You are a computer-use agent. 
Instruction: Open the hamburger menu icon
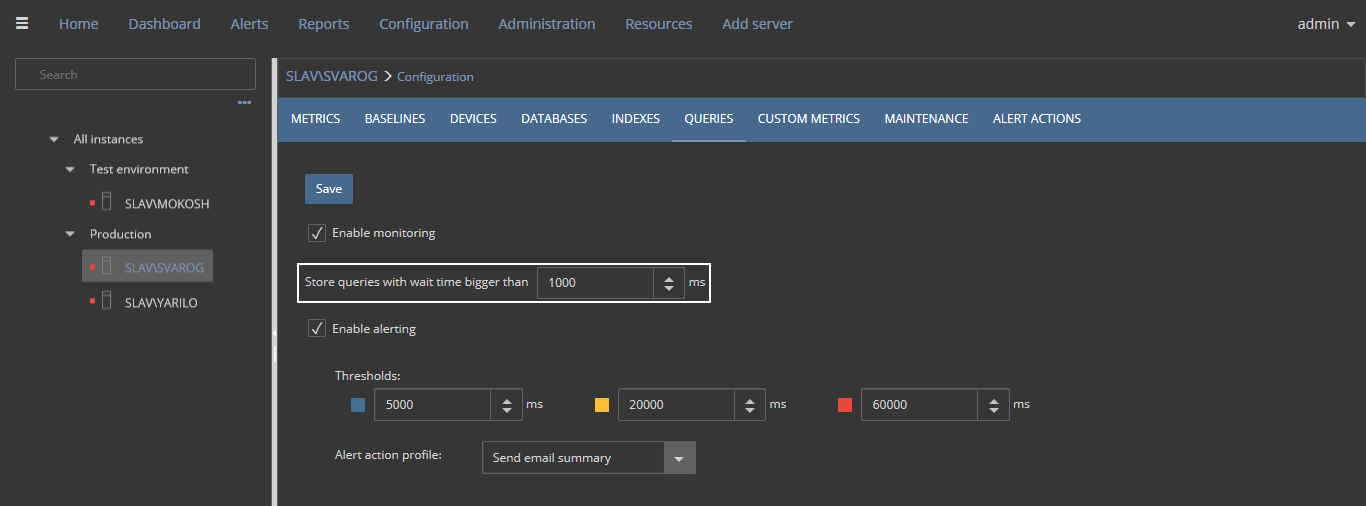22,24
